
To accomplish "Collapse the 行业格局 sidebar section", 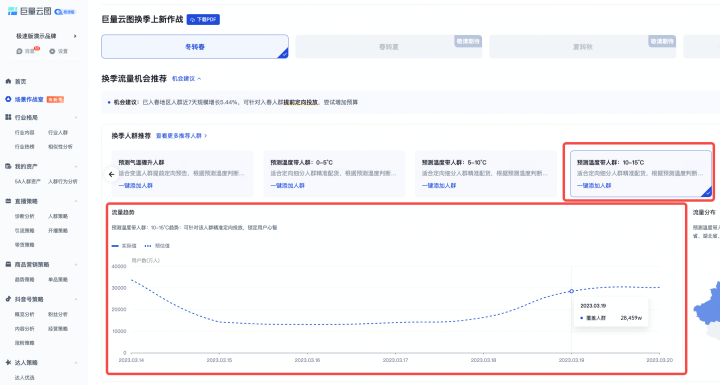I will [76, 118].
